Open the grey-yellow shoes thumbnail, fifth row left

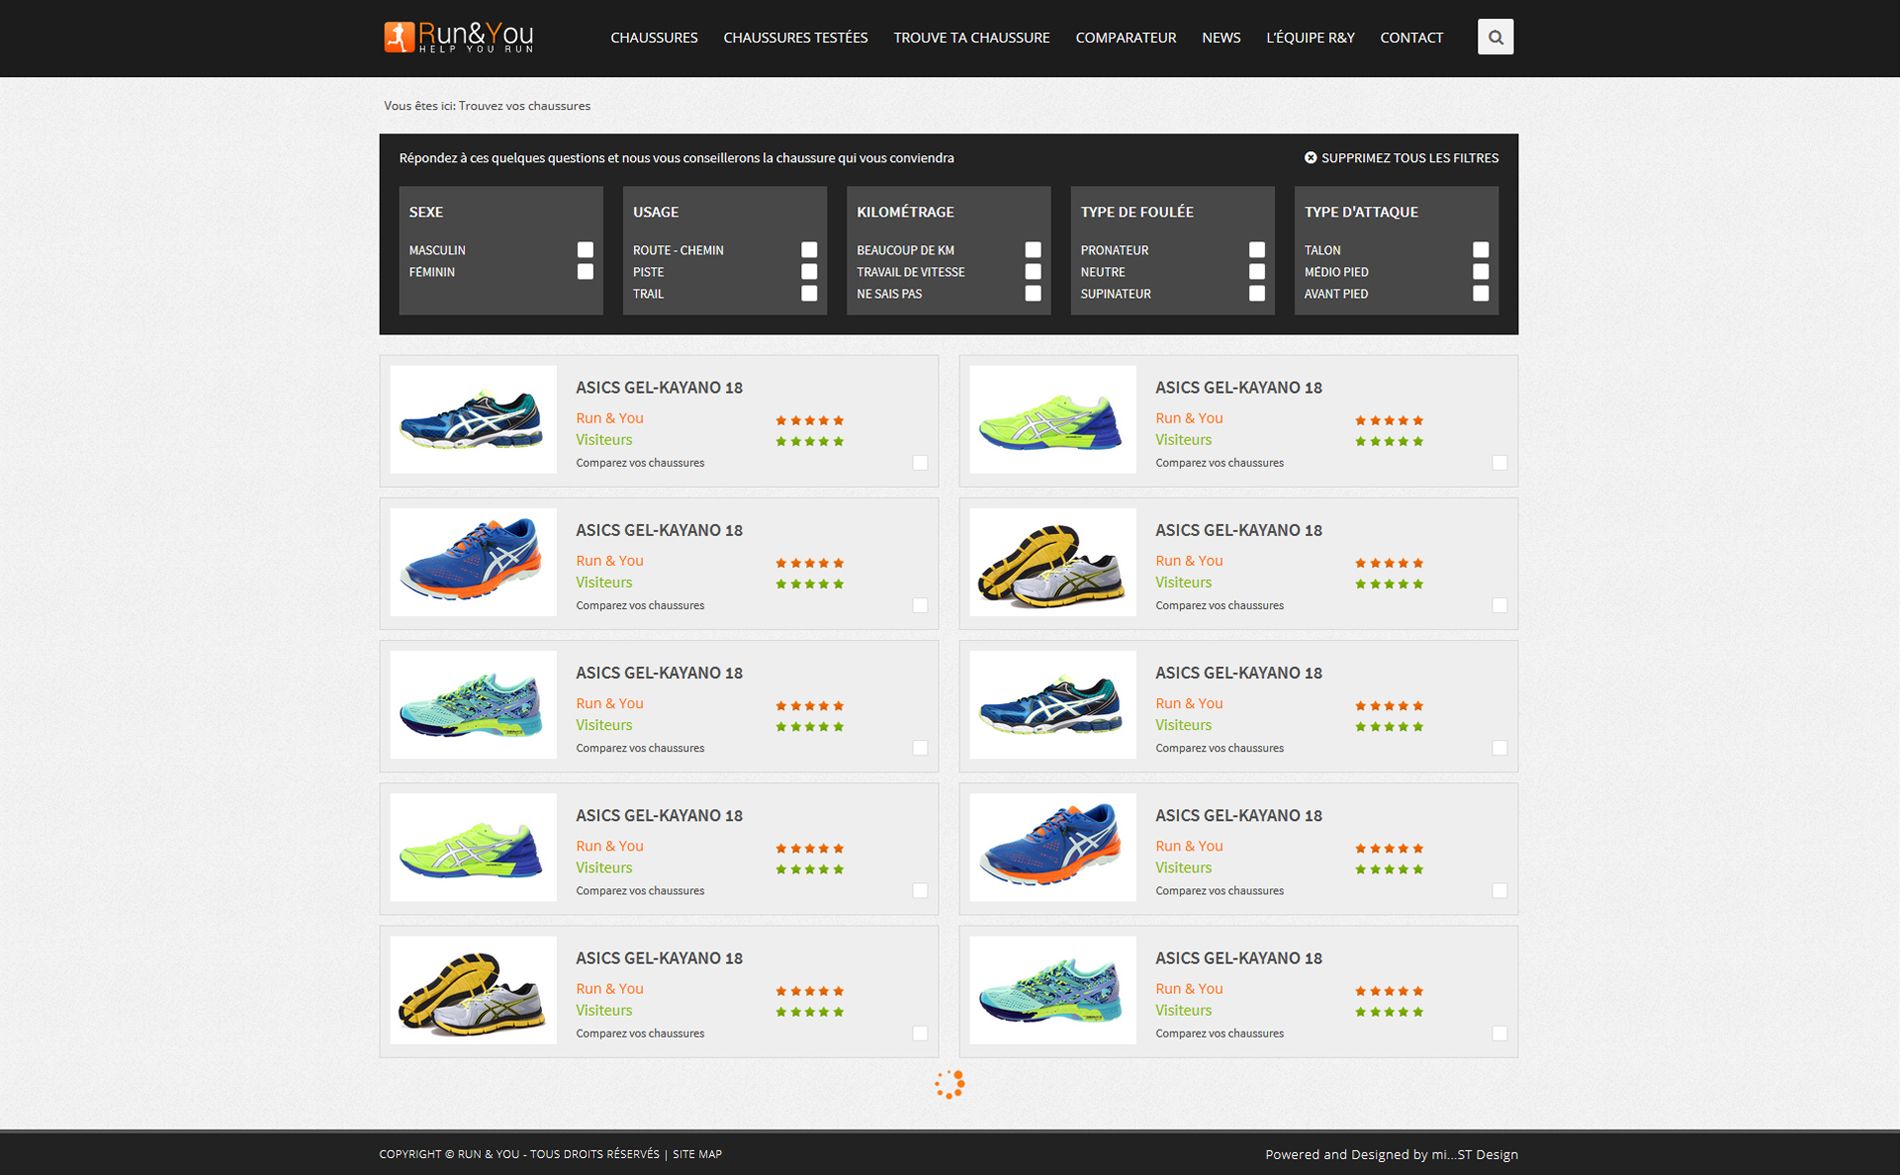[473, 990]
